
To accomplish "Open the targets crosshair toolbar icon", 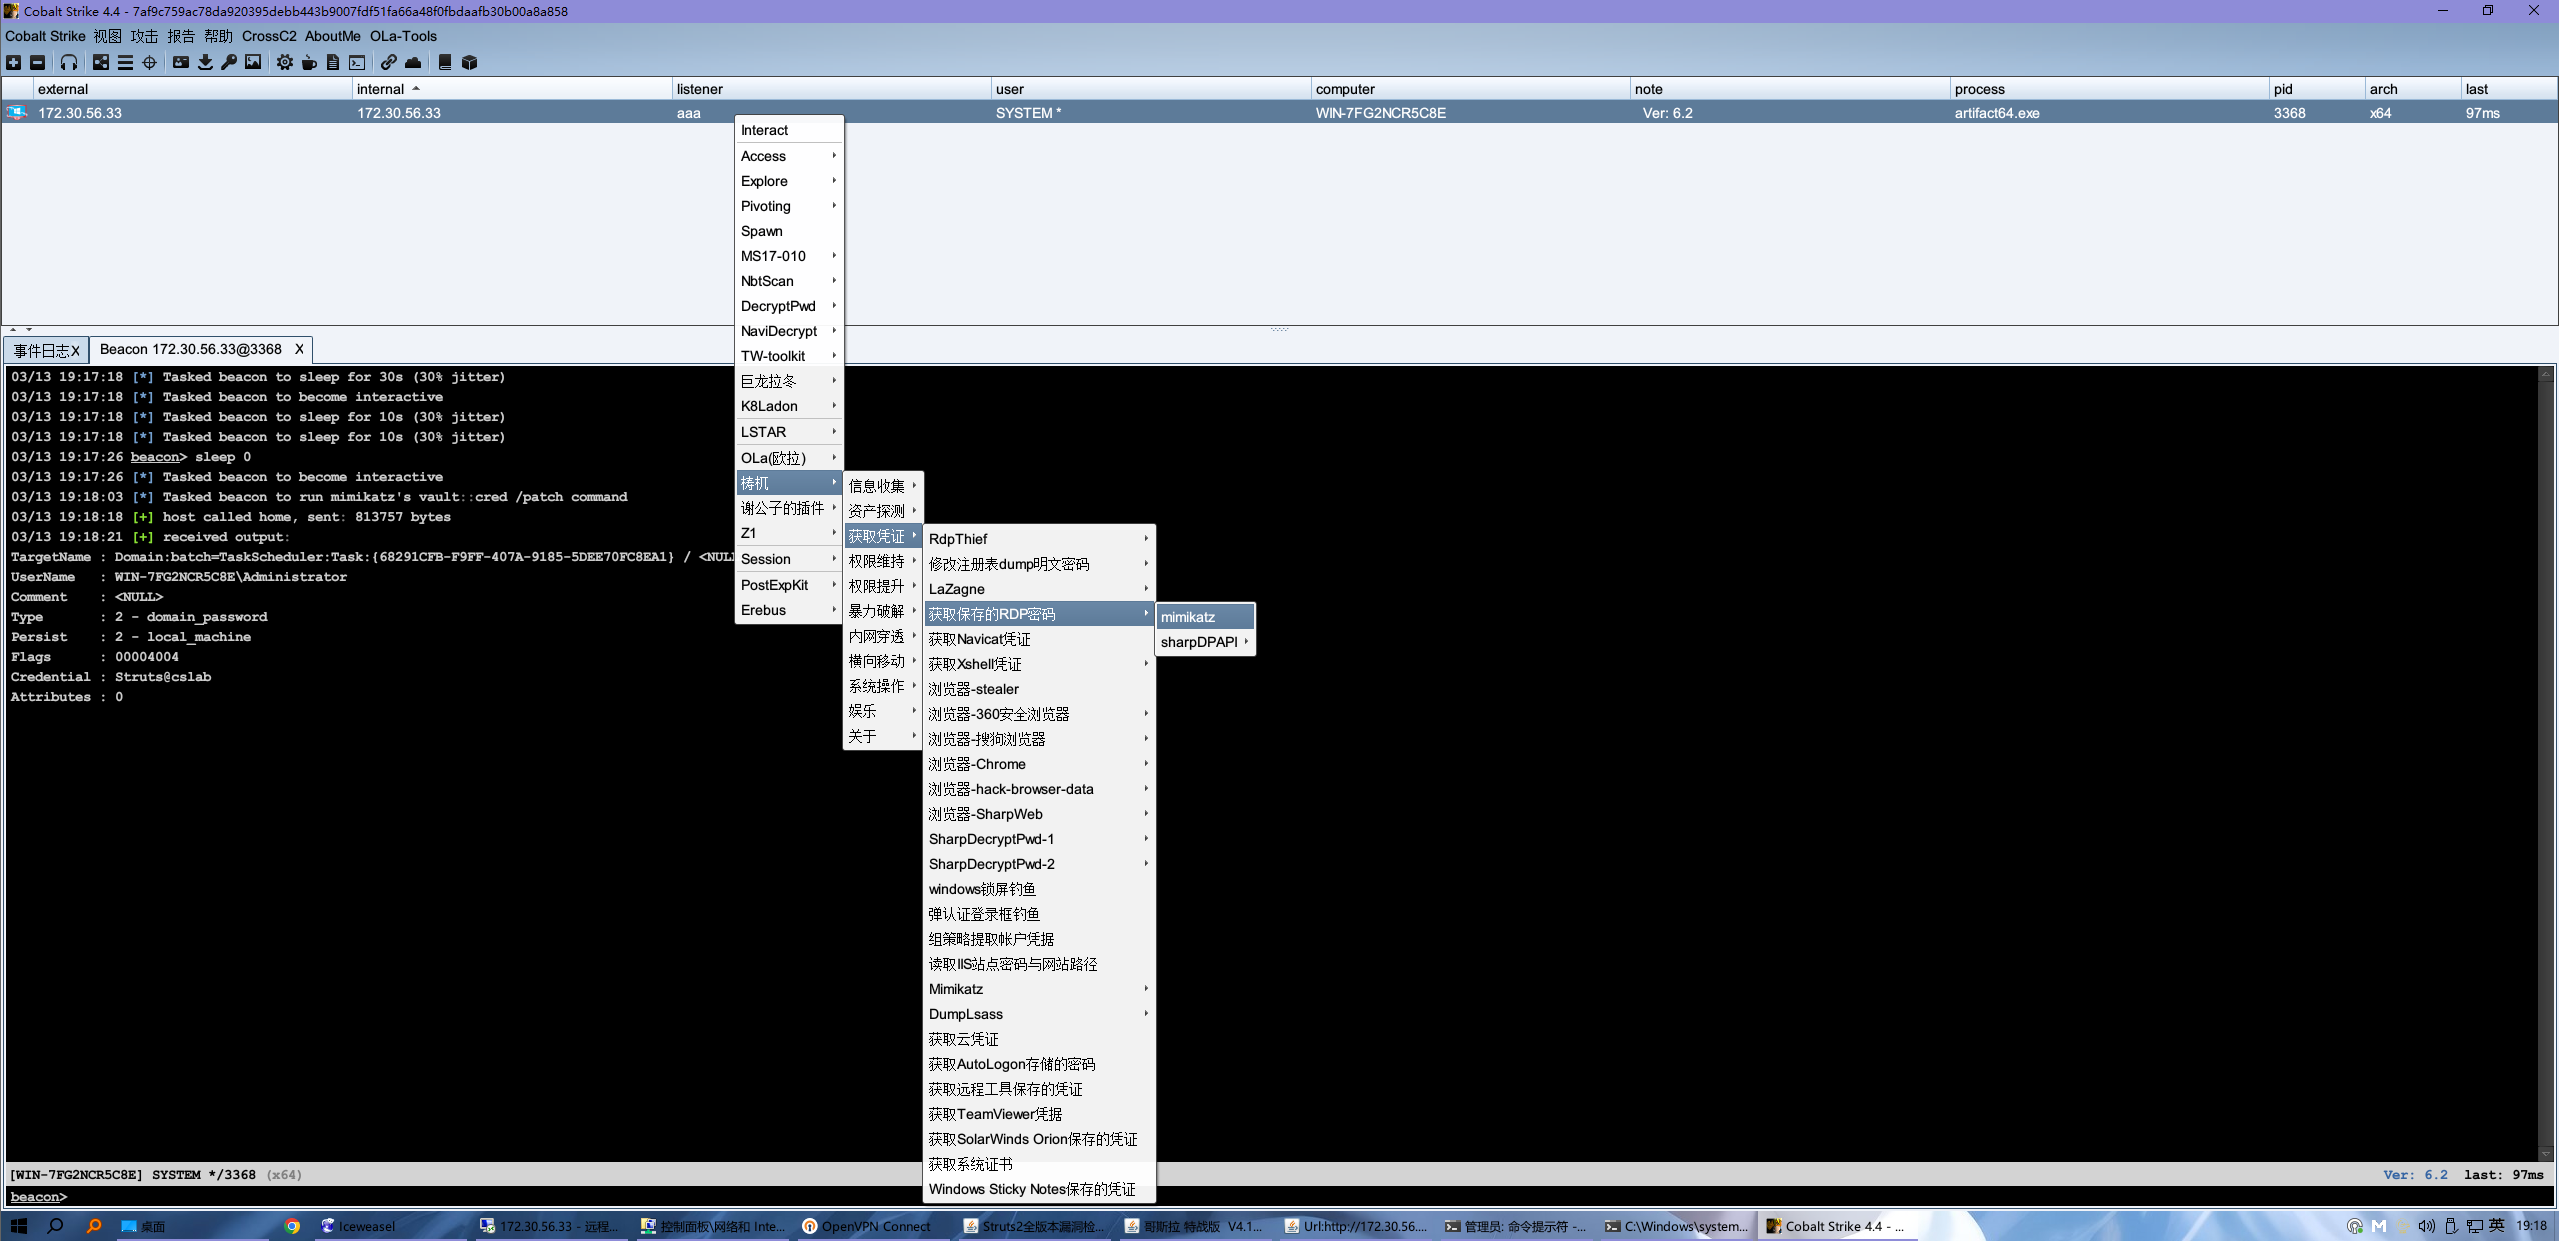I will pos(149,62).
